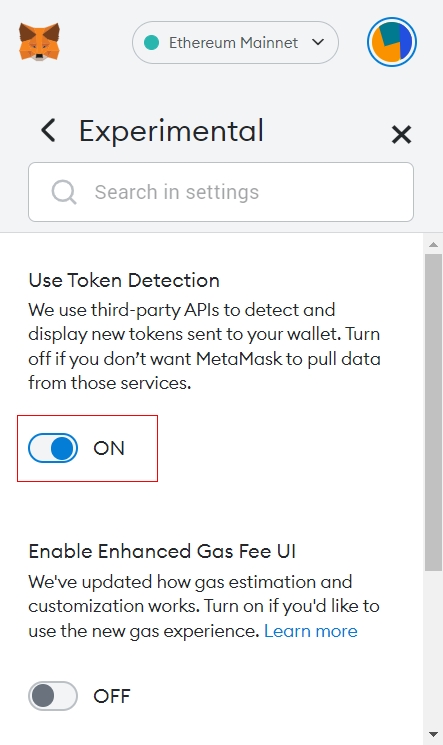Go back using the left arrow

(48, 130)
